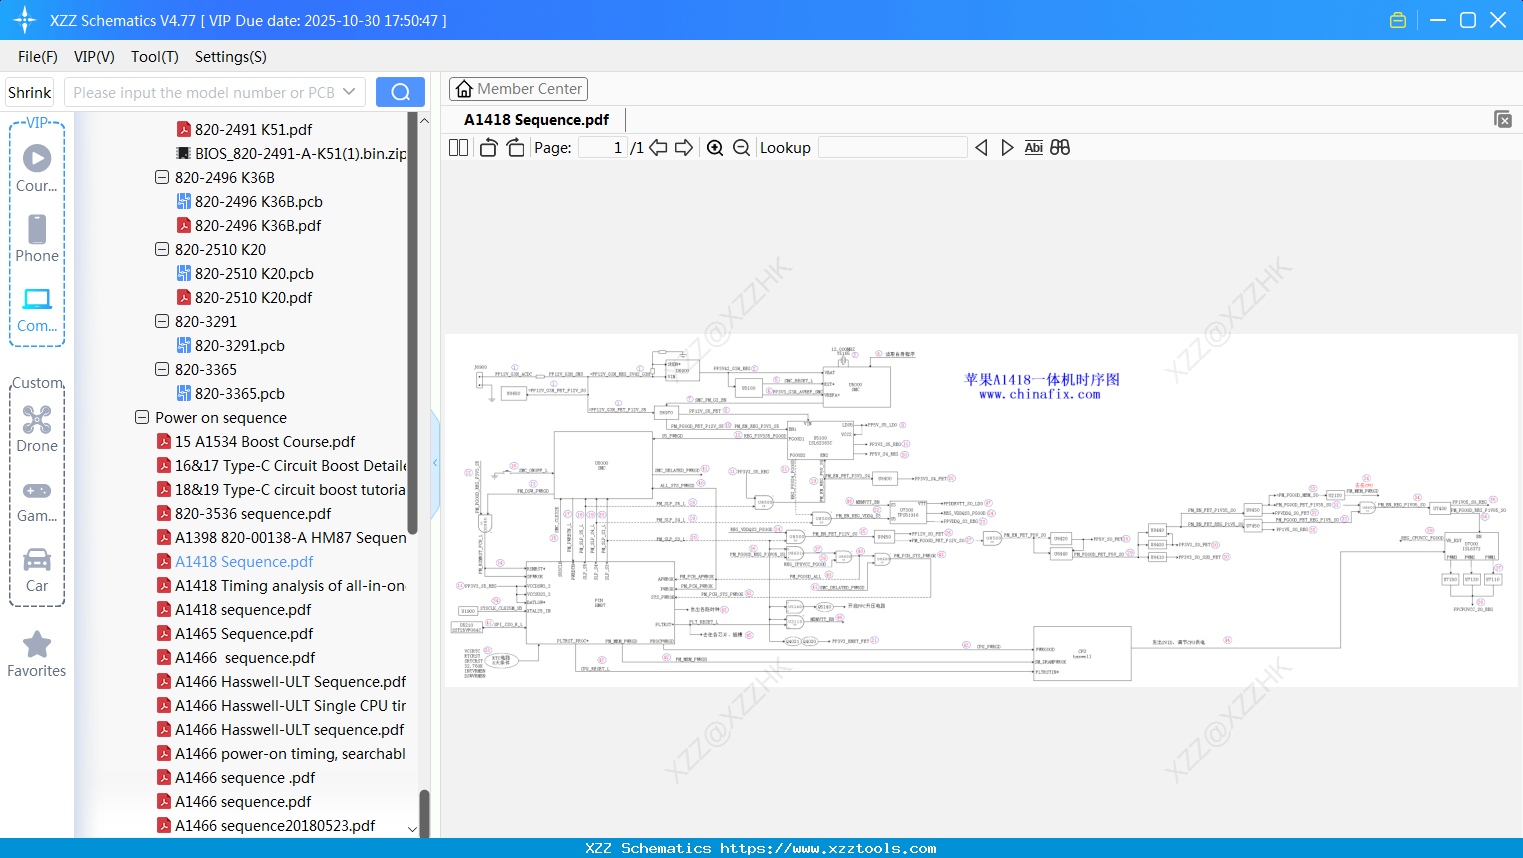This screenshot has width=1523, height=858.
Task: Open the www.xzztools.com link in status bar
Action: pyautogui.click(x=828, y=848)
